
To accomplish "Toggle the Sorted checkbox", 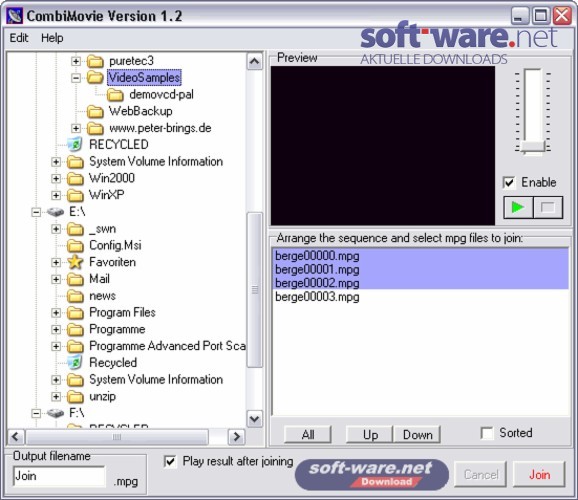I will (487, 433).
